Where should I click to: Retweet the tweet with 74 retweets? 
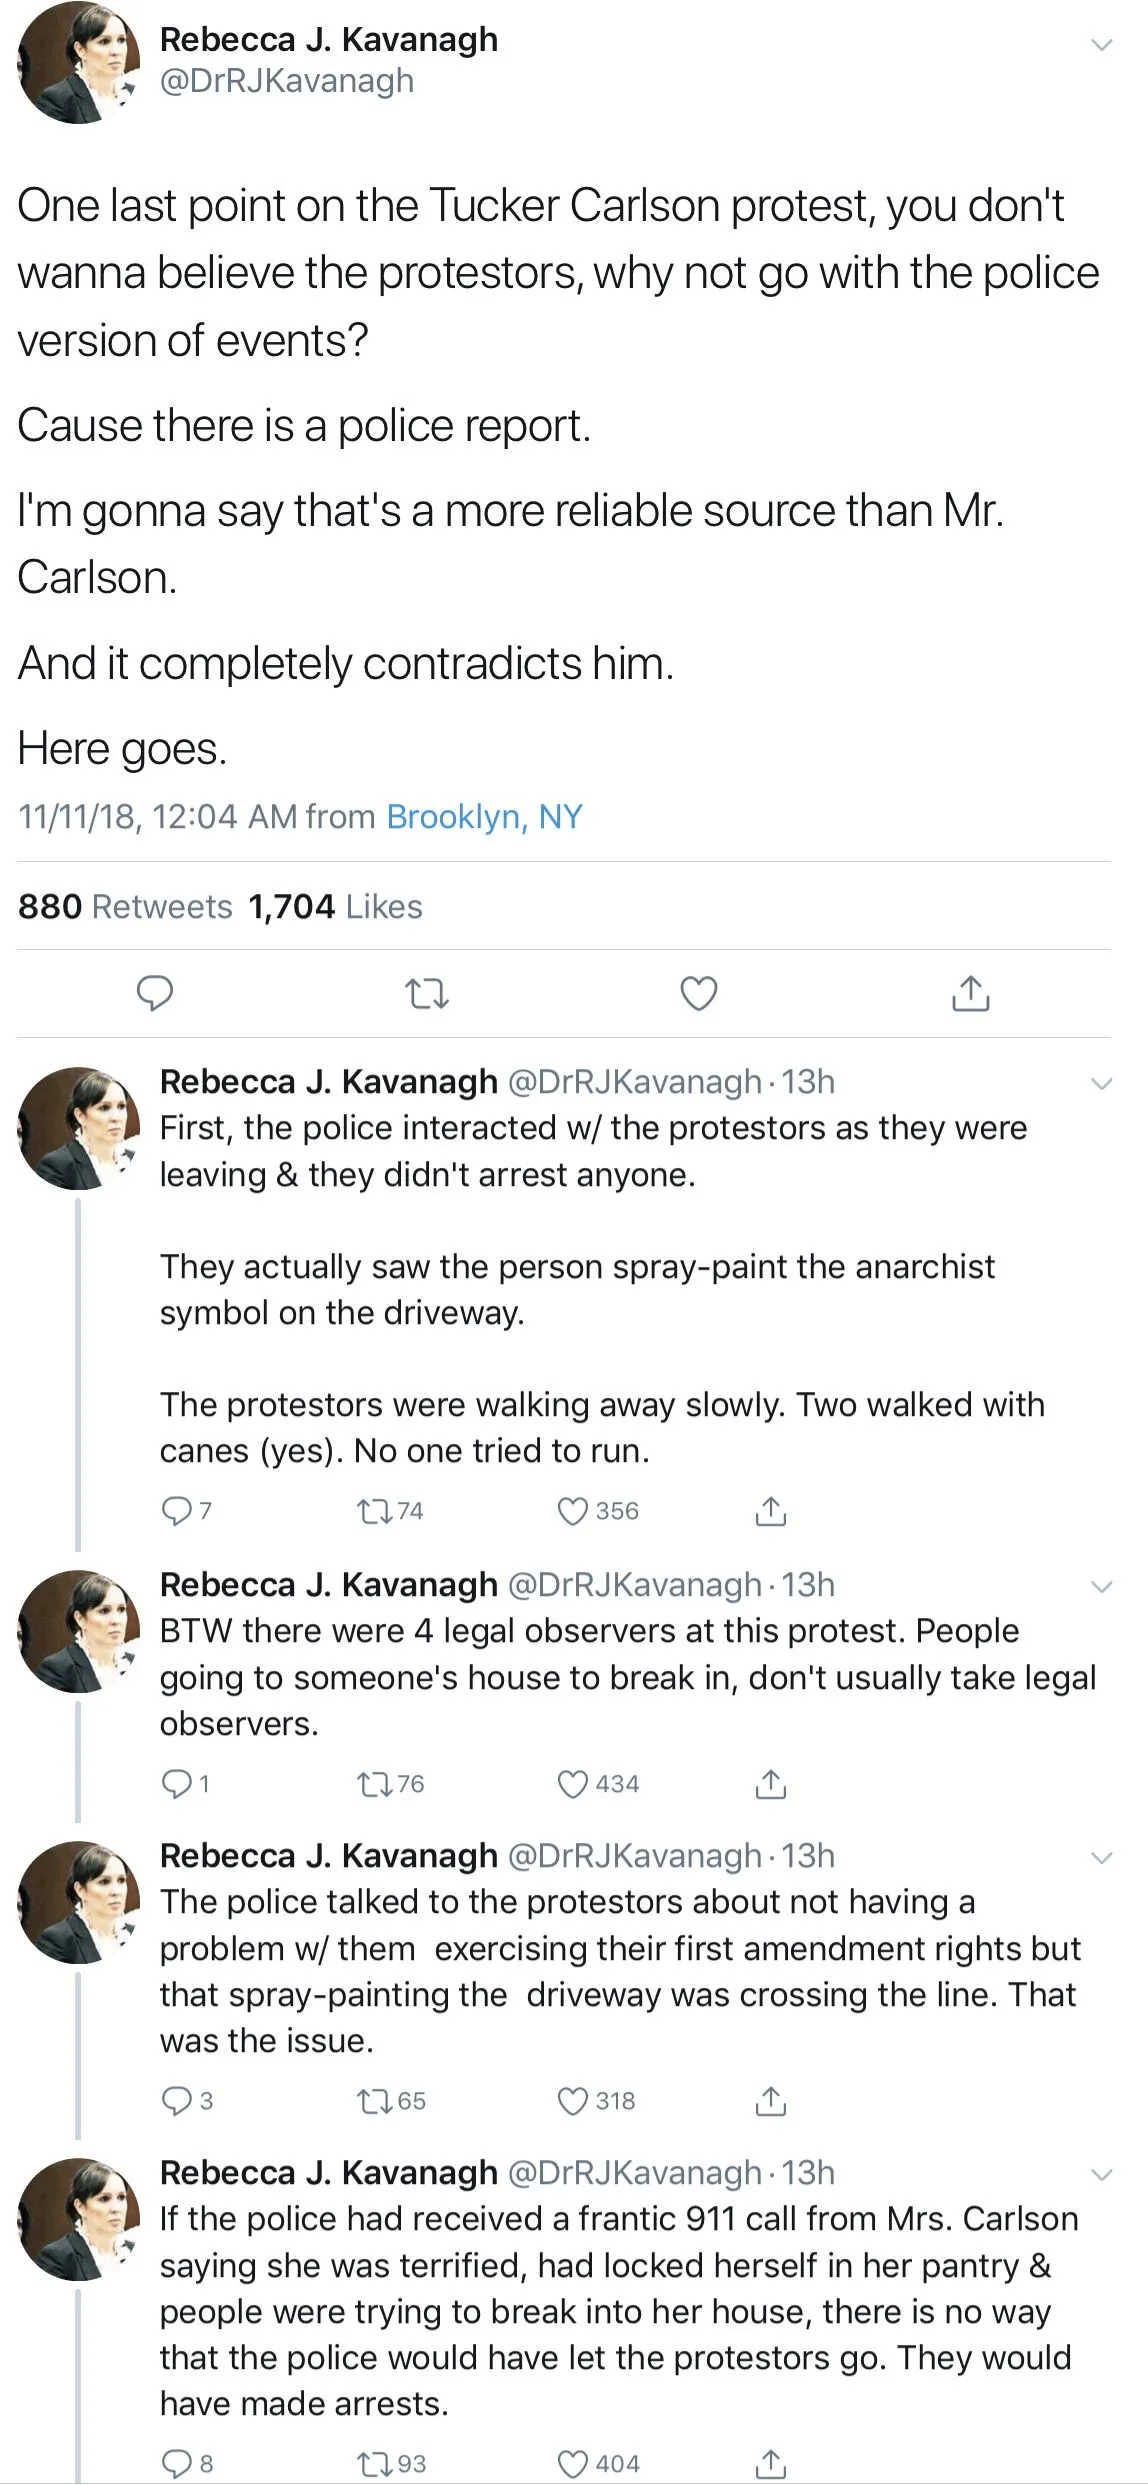[376, 1510]
